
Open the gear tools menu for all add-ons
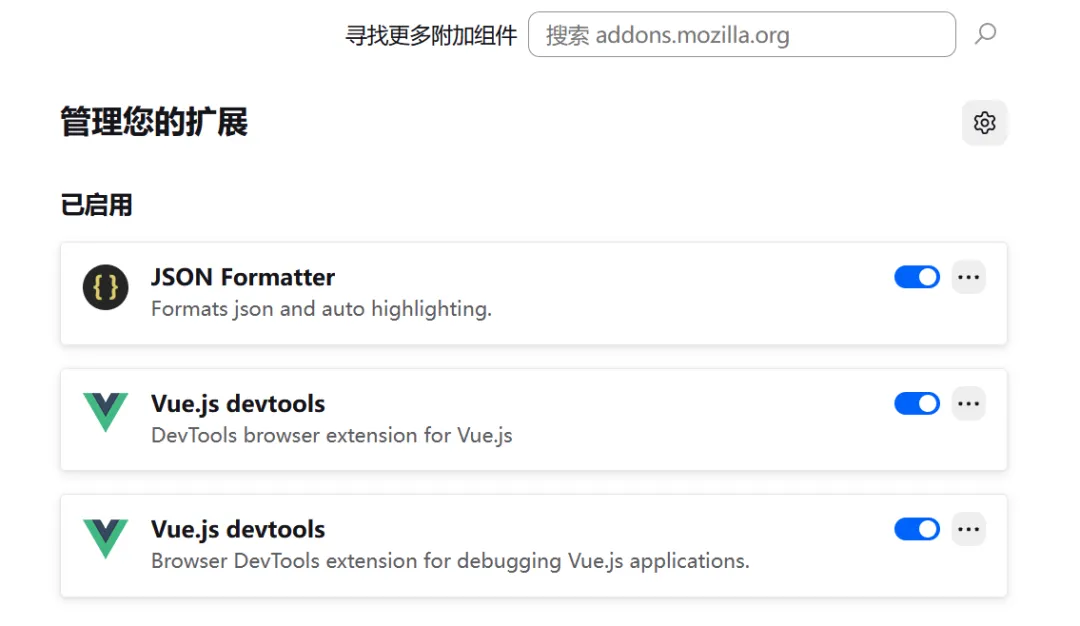click(x=984, y=123)
